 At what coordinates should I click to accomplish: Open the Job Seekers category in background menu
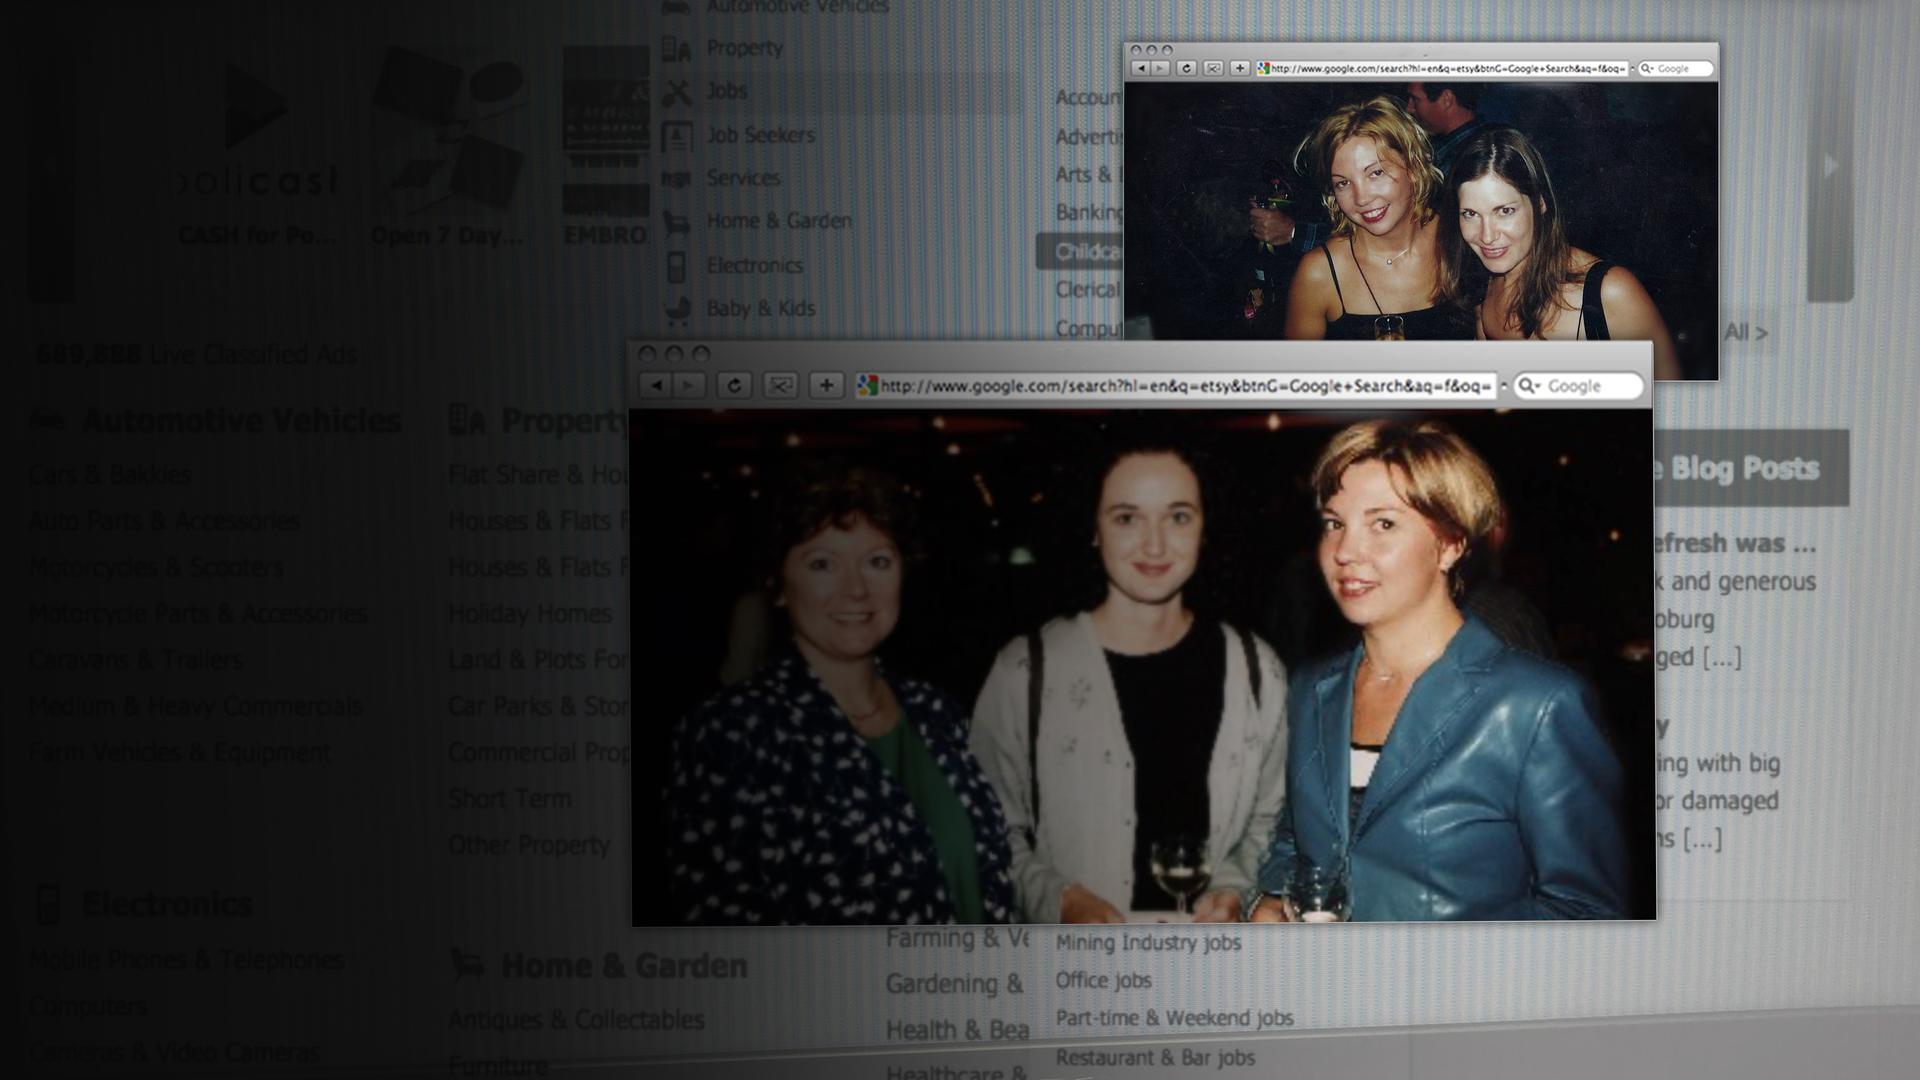point(761,134)
